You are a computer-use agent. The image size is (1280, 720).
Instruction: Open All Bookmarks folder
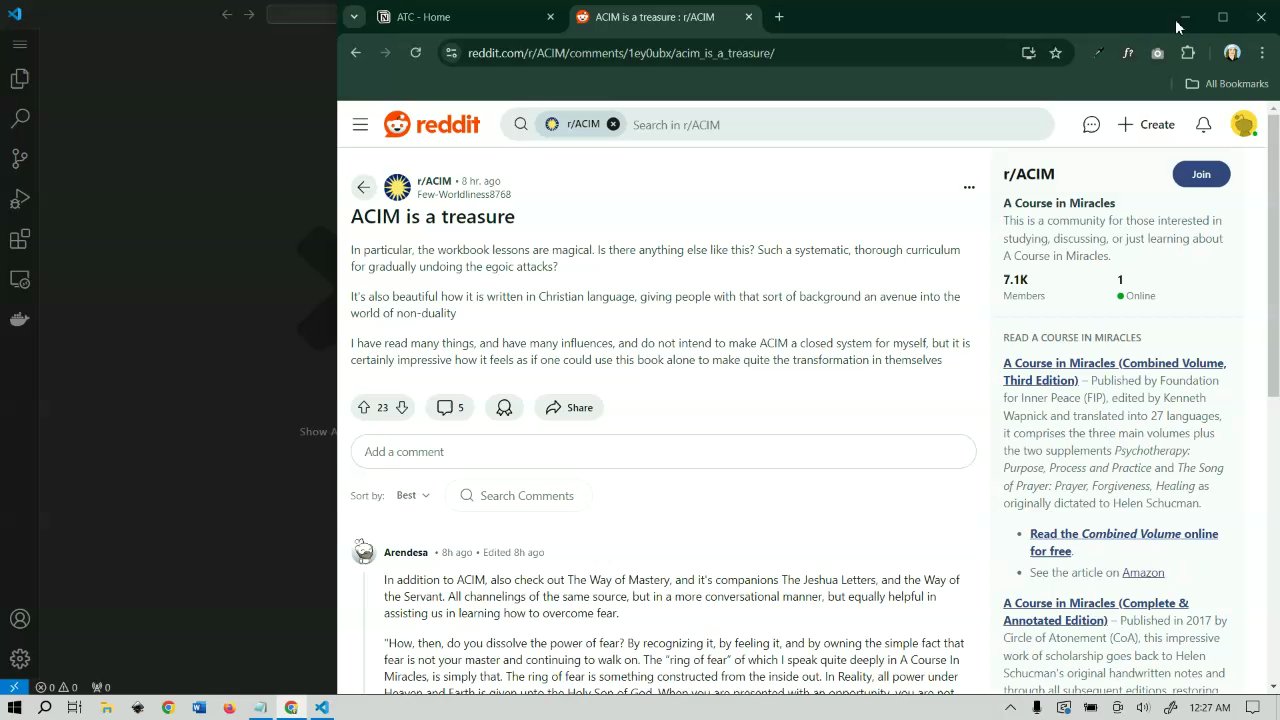point(1226,84)
